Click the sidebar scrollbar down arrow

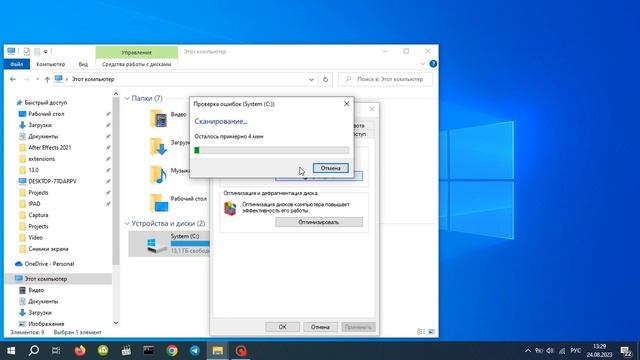[116, 323]
